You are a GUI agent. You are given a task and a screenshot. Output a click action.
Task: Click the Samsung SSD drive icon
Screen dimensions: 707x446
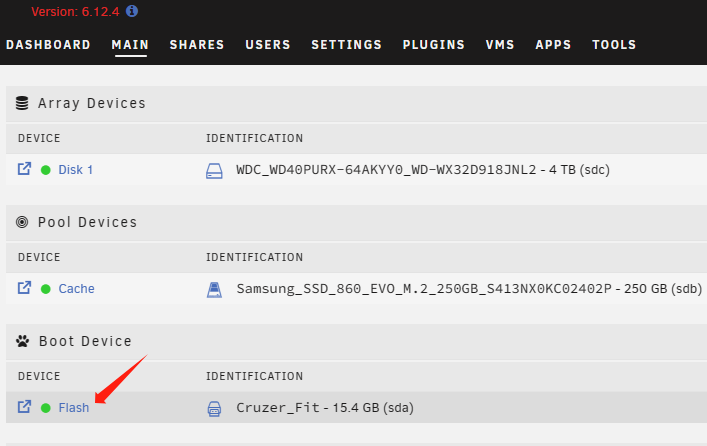pyautogui.click(x=214, y=289)
